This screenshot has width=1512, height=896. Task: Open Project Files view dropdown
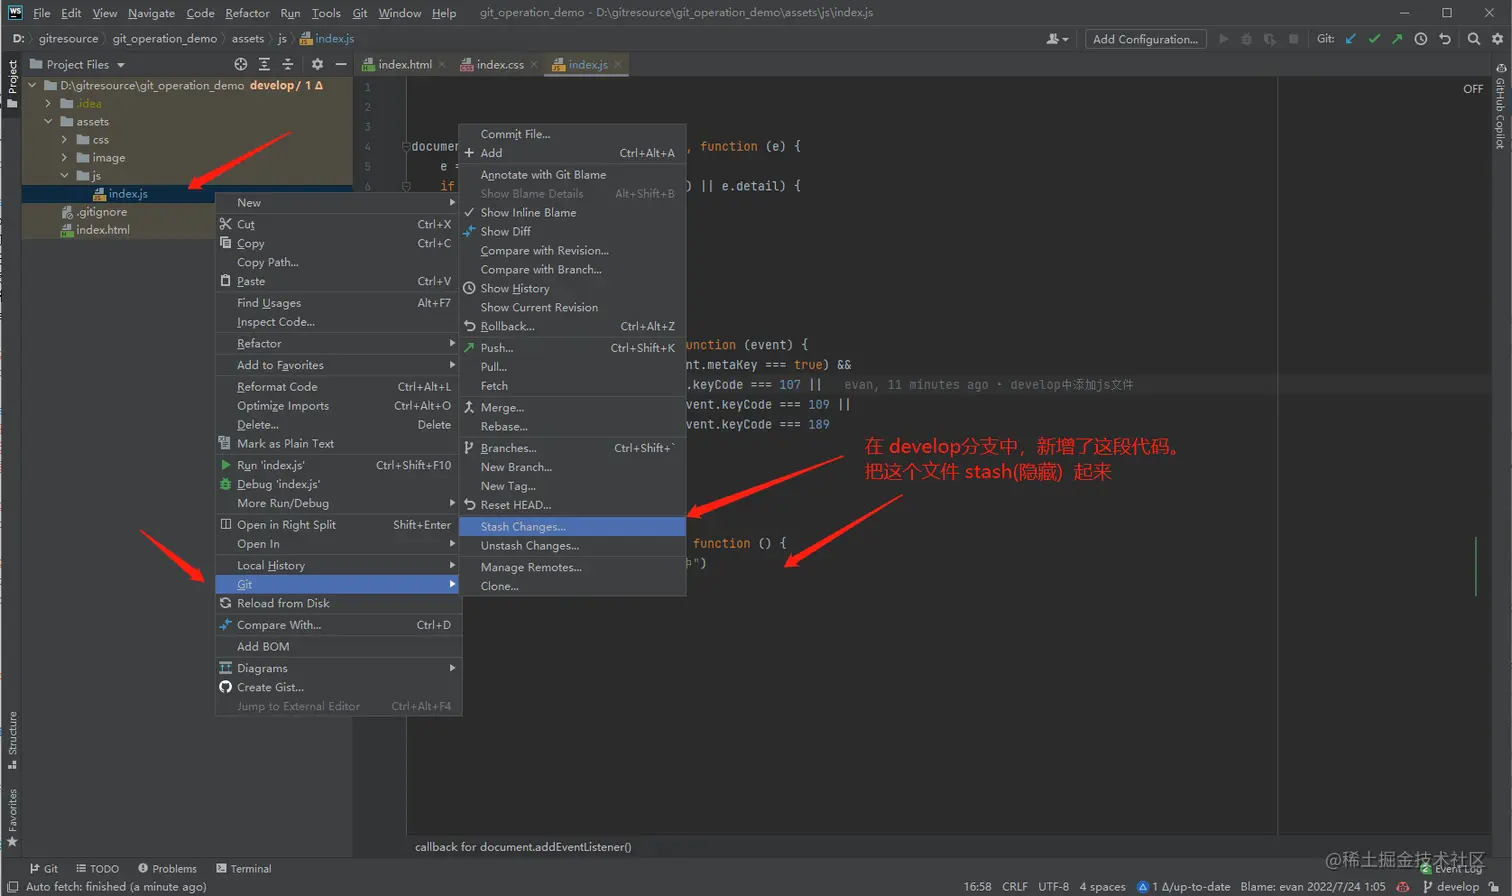tap(78, 64)
